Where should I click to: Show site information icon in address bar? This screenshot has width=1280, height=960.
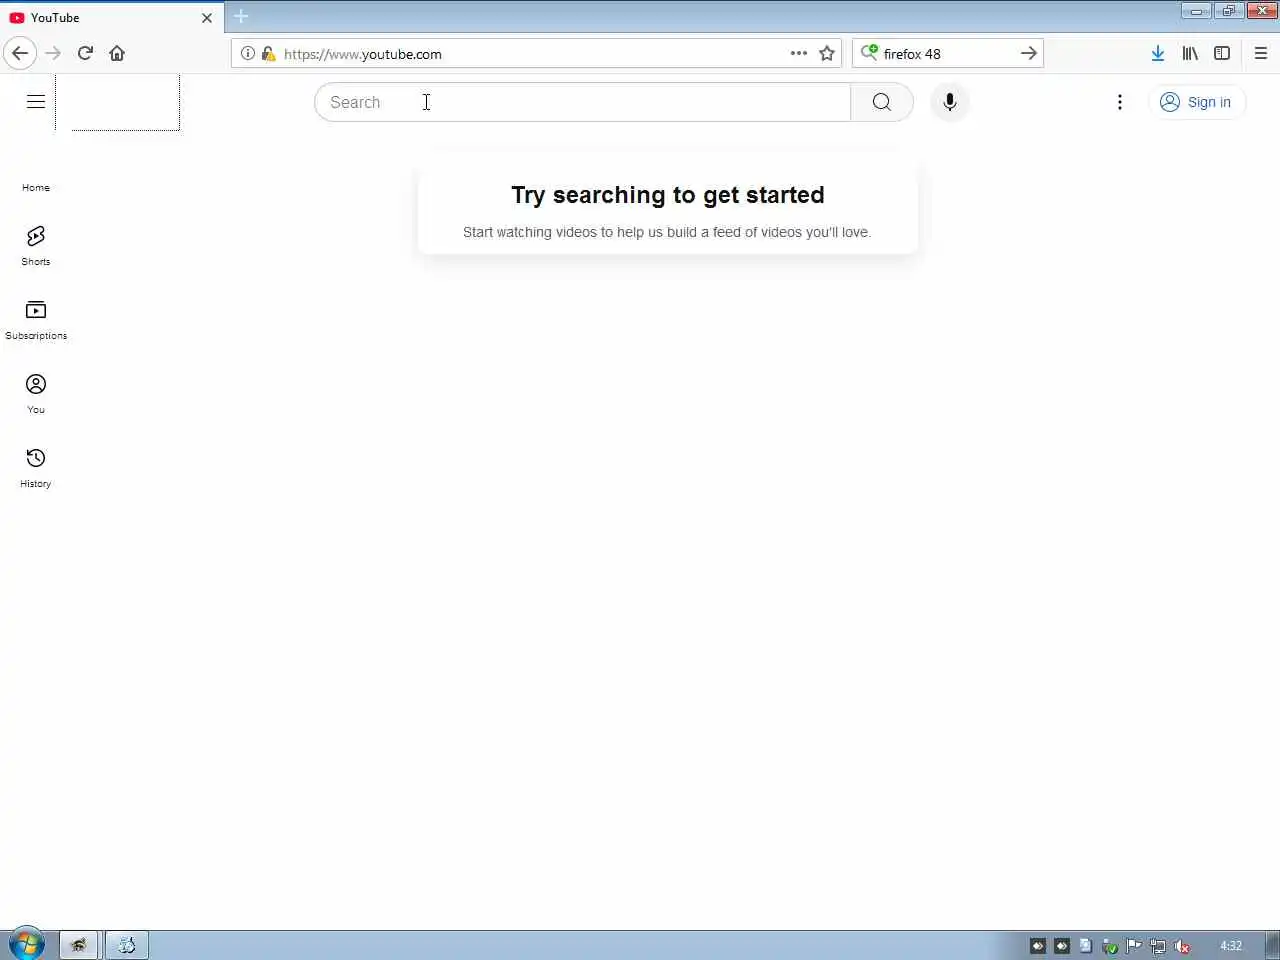tap(247, 53)
